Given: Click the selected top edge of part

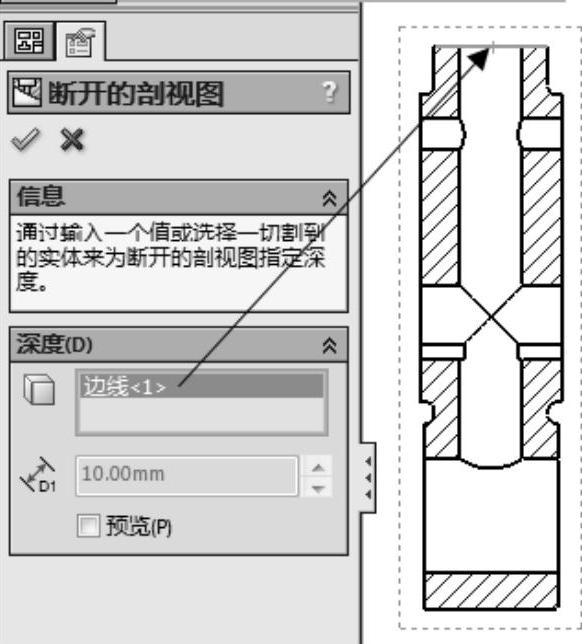Looking at the screenshot, I should click(x=491, y=46).
